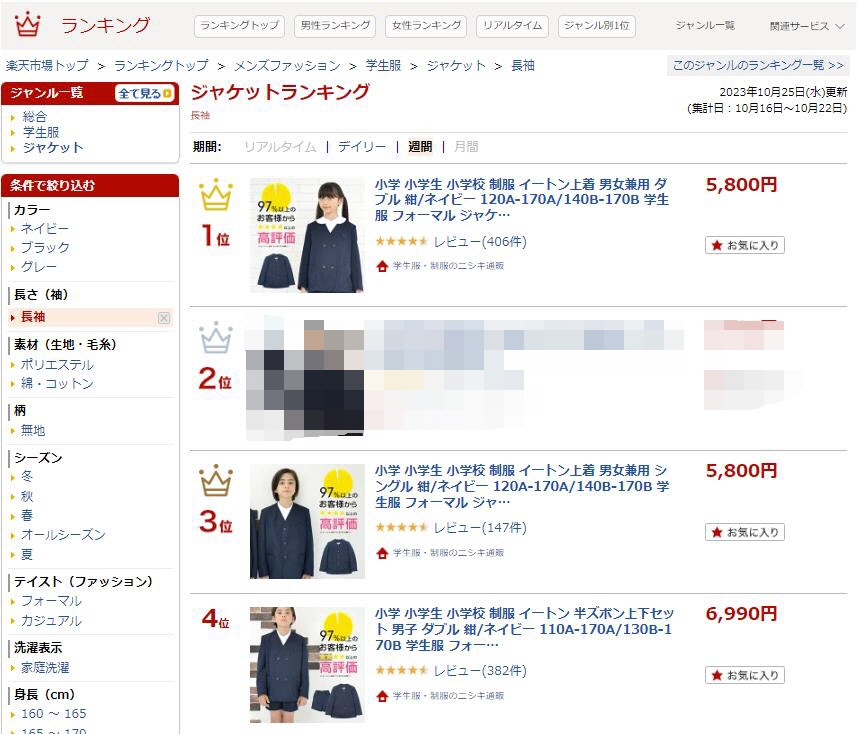Click the star favorite button for rank 3
The image size is (857, 734).
[x=744, y=532]
